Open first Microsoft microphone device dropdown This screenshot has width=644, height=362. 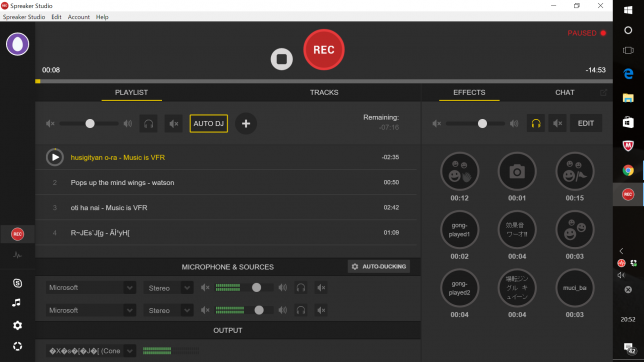point(90,288)
